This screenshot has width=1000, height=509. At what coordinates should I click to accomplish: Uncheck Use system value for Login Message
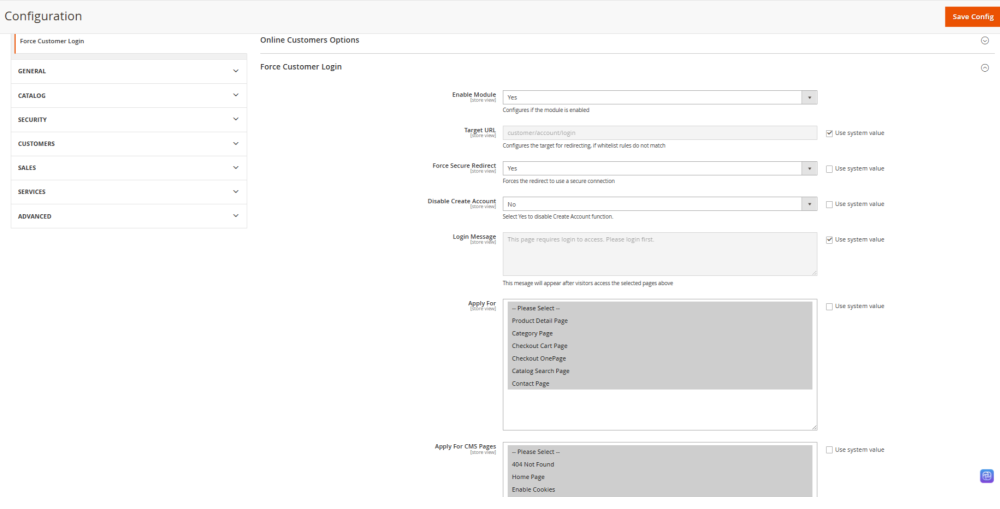click(x=829, y=240)
